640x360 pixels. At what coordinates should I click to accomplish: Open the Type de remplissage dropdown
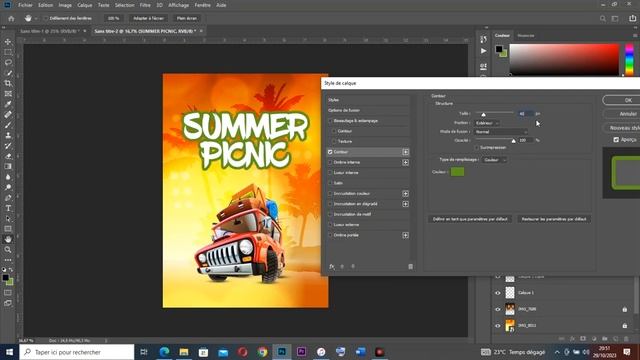tap(494, 160)
